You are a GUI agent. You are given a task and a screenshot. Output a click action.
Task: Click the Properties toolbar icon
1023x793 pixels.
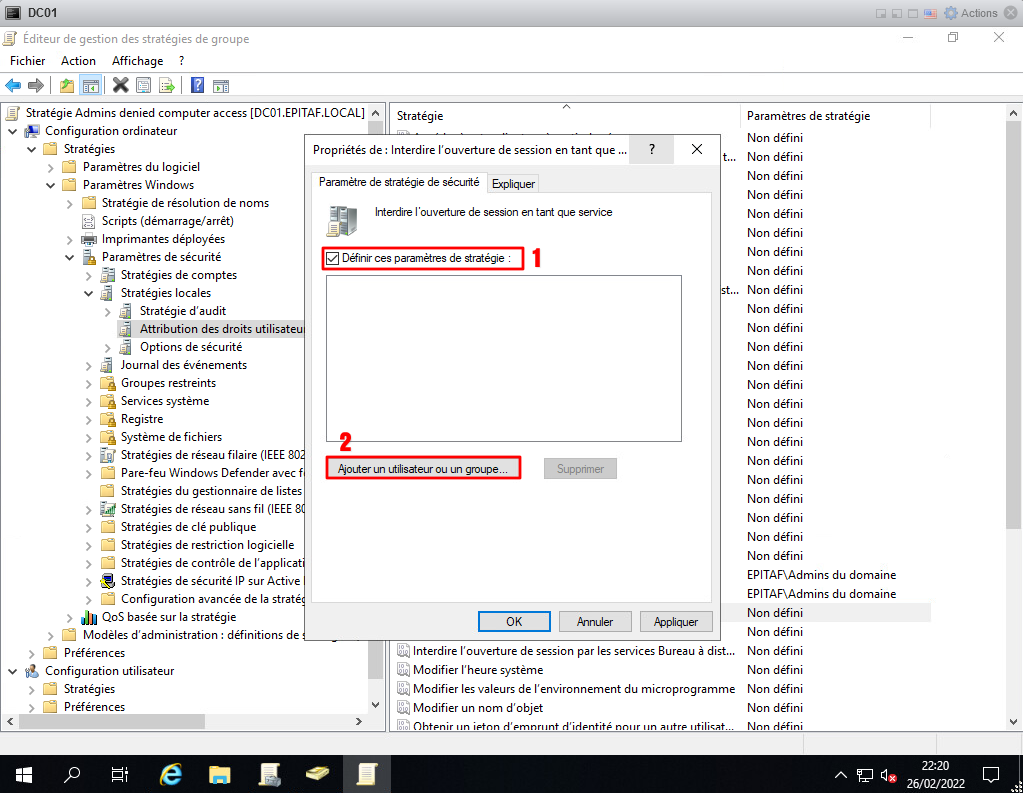coord(144,86)
